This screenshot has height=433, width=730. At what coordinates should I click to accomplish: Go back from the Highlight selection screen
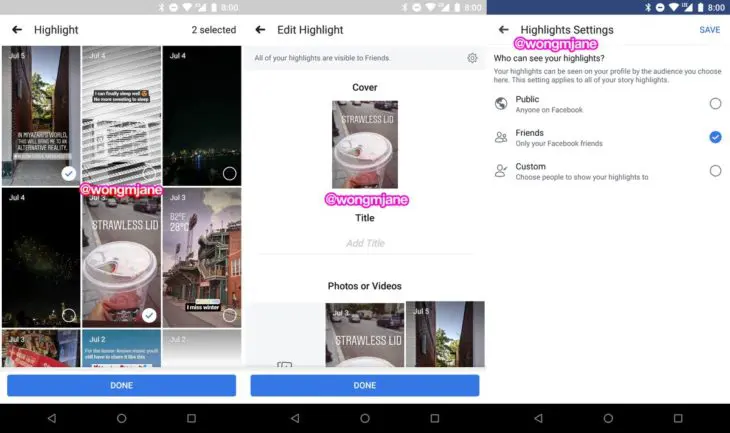click(x=17, y=30)
